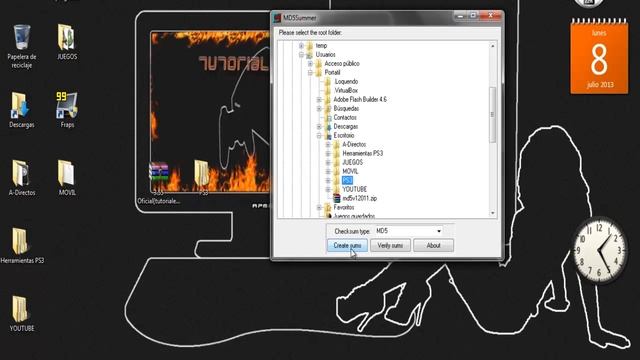The width and height of the screenshot is (640, 360).
Task: Select 'VirtualBox' in the folder tree
Action: (x=346, y=91)
